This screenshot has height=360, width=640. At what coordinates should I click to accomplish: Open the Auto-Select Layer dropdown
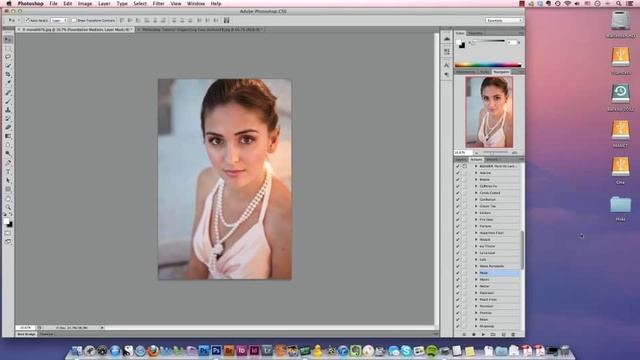59,20
